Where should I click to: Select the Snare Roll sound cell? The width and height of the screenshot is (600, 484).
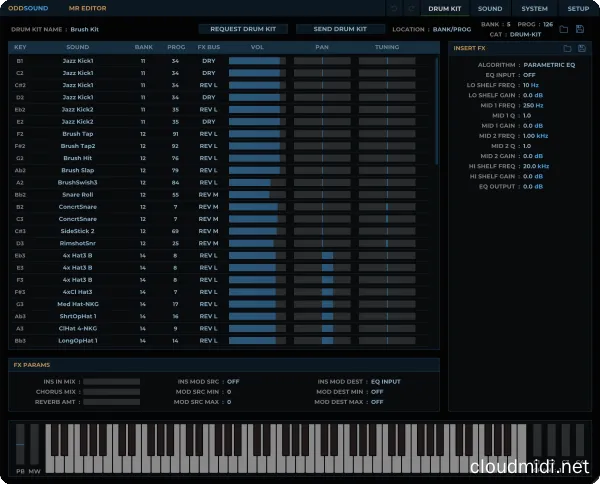coord(78,195)
